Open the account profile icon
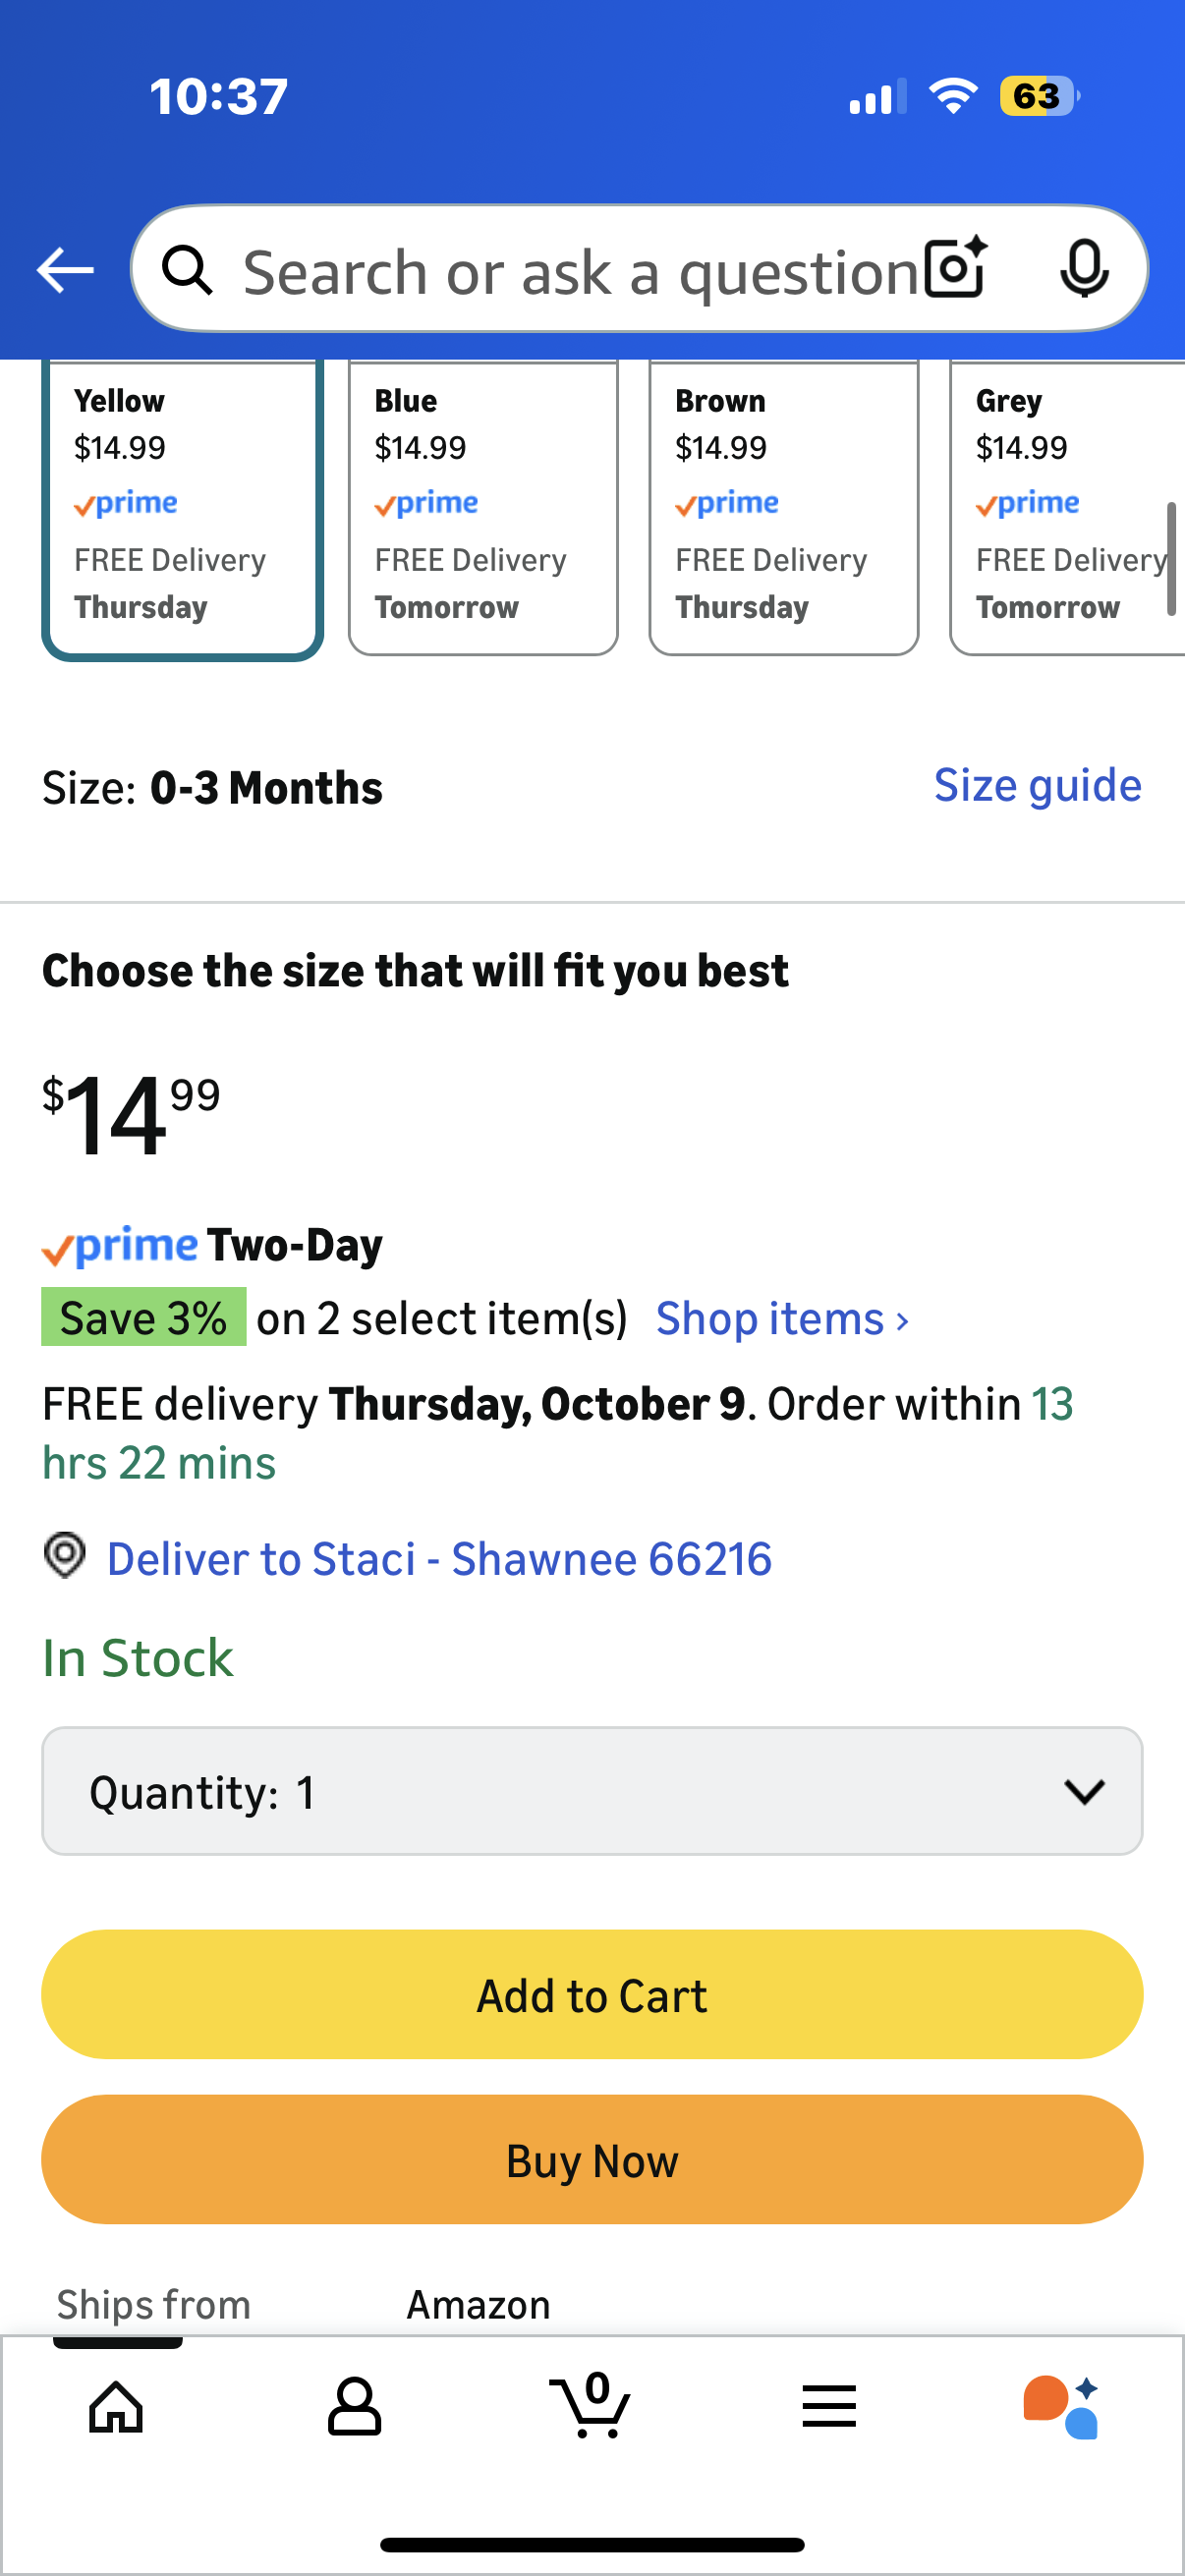 point(354,2406)
